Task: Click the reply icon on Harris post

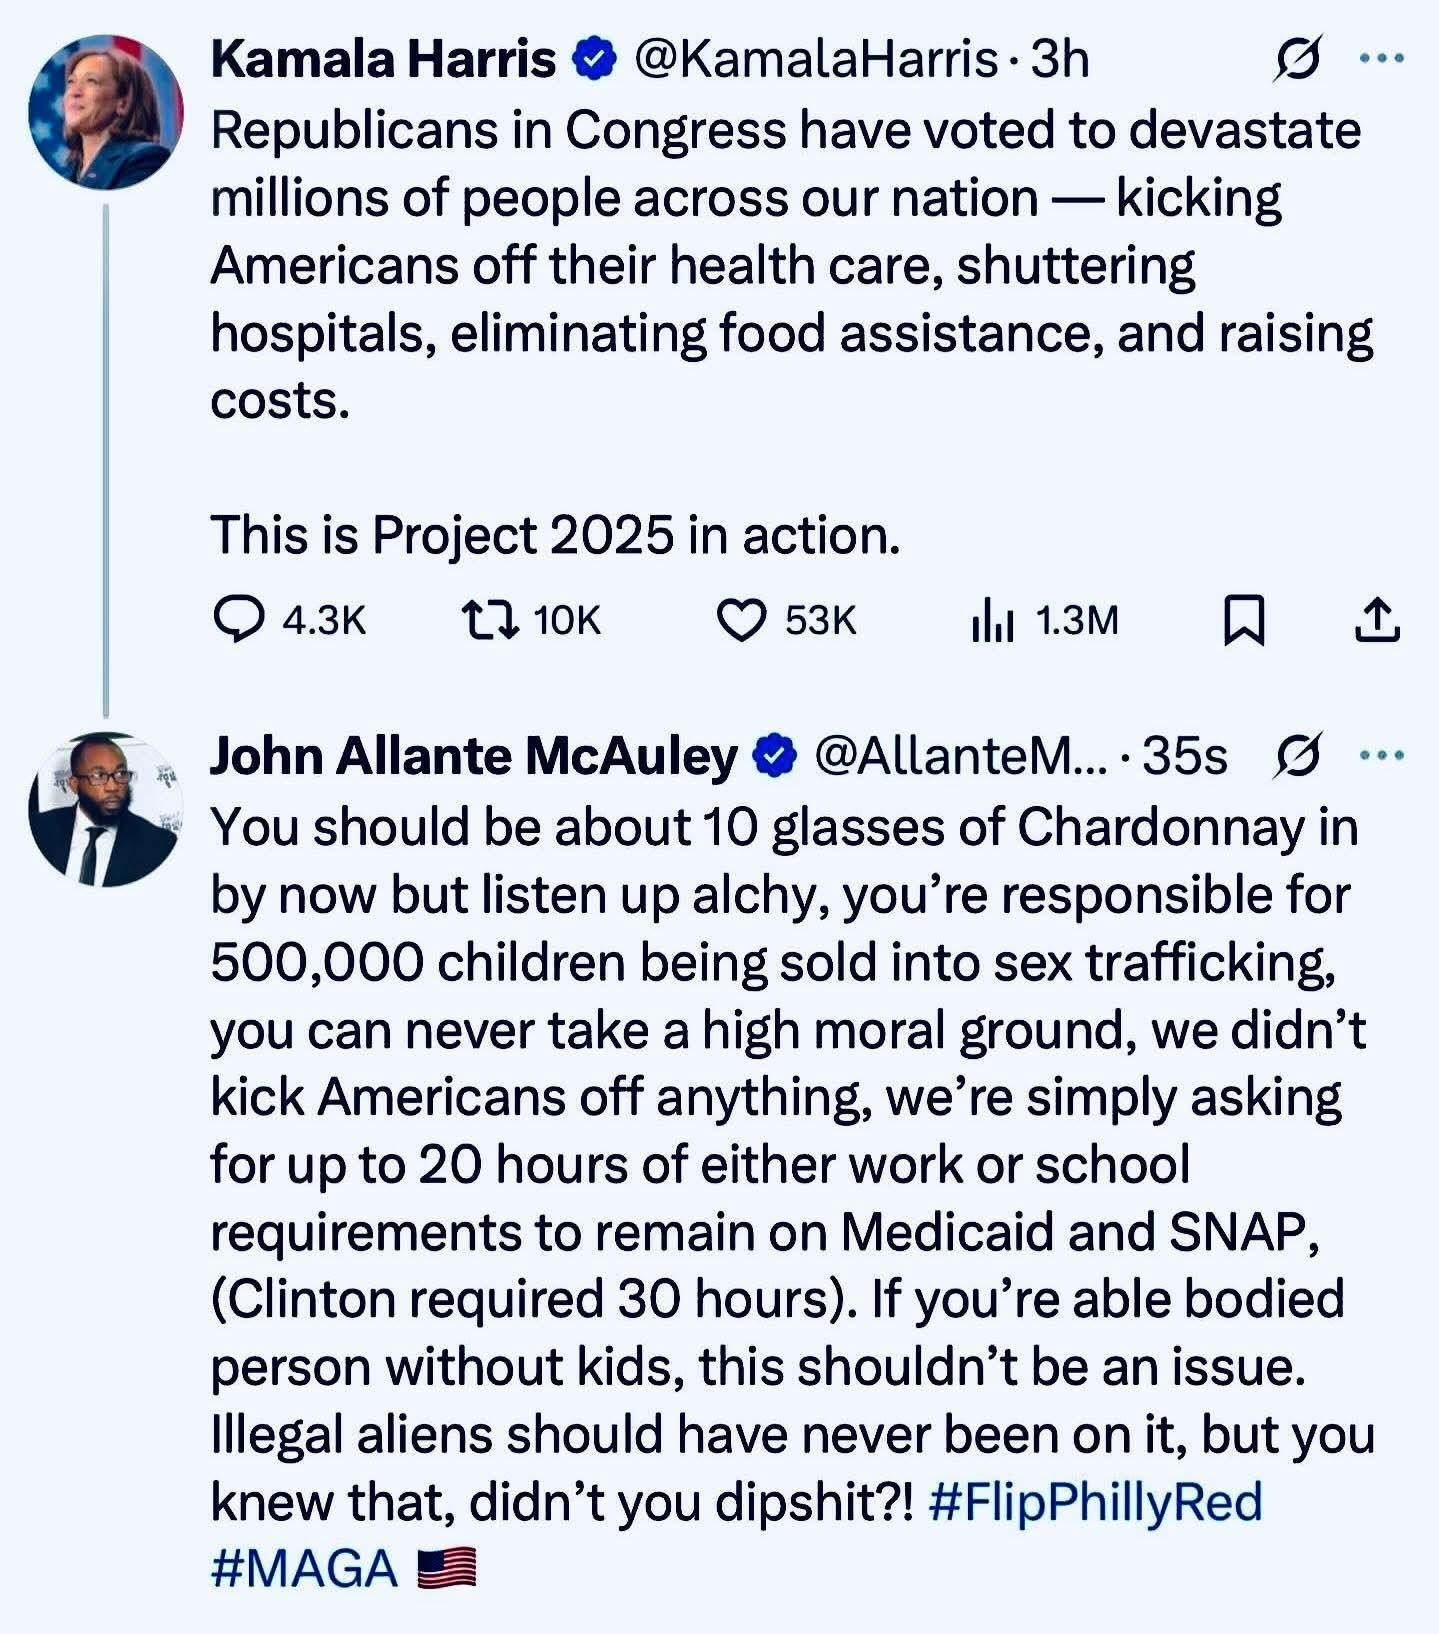Action: (x=239, y=620)
